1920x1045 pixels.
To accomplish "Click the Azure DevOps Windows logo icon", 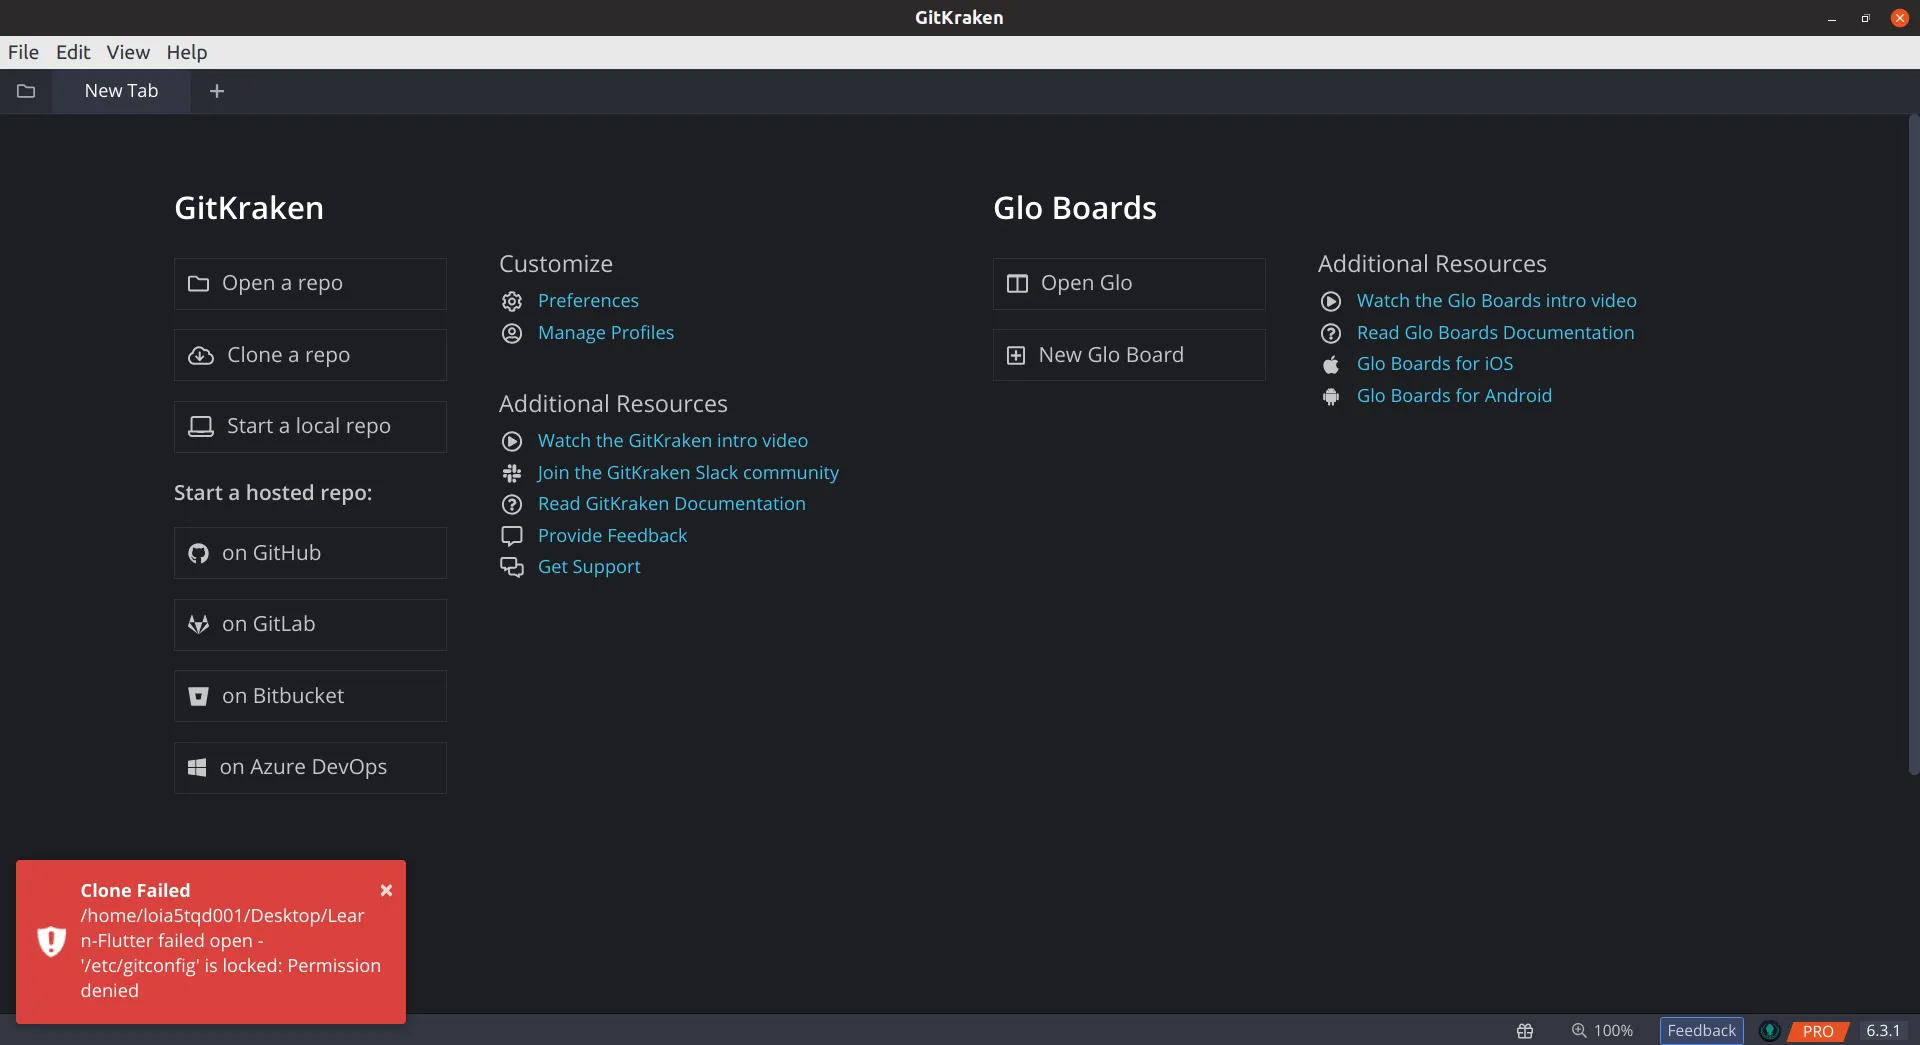I will tap(197, 767).
